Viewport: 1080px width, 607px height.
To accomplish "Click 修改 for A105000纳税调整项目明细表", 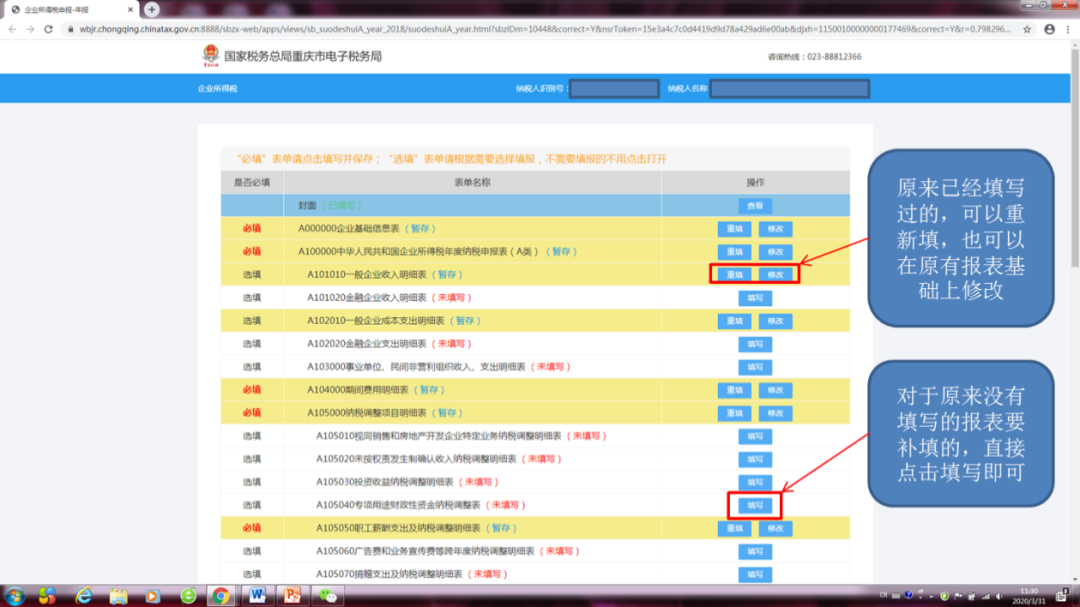I will (x=775, y=413).
